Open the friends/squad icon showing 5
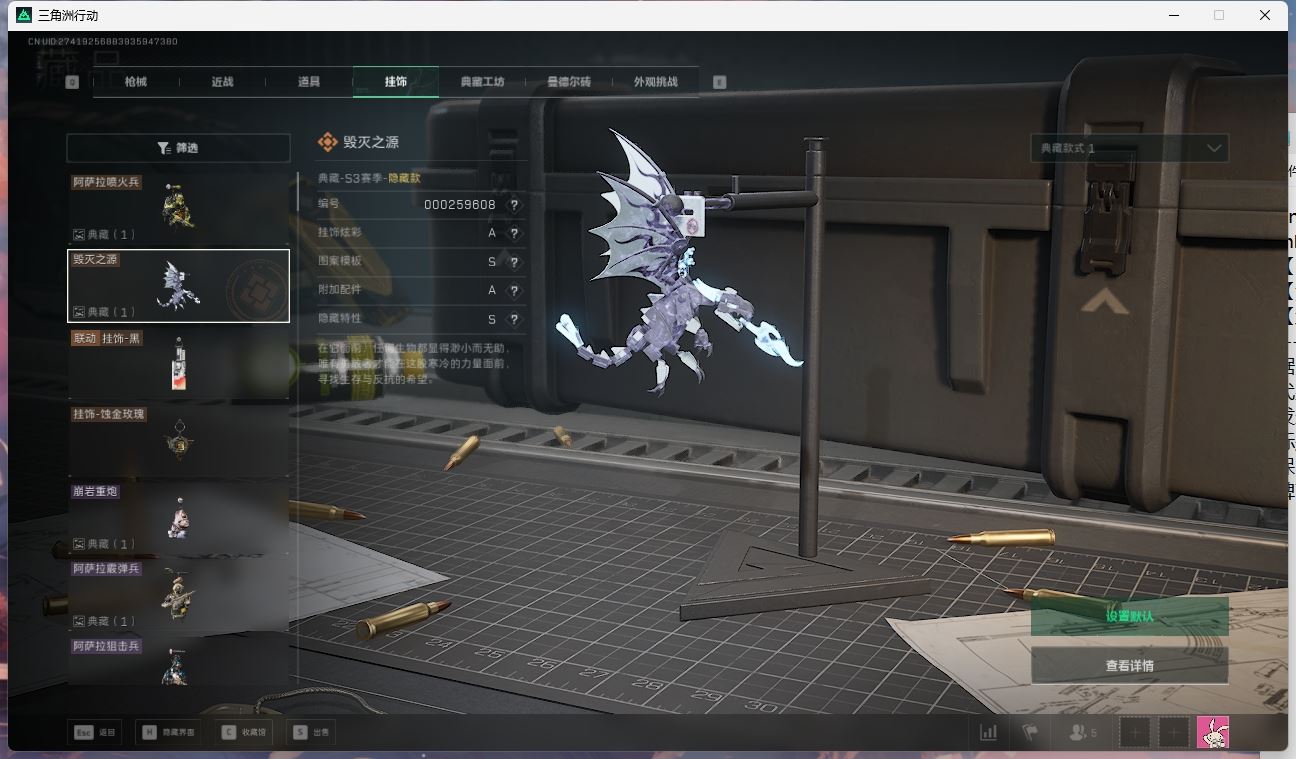Viewport: 1296px width, 759px height. tap(1082, 732)
